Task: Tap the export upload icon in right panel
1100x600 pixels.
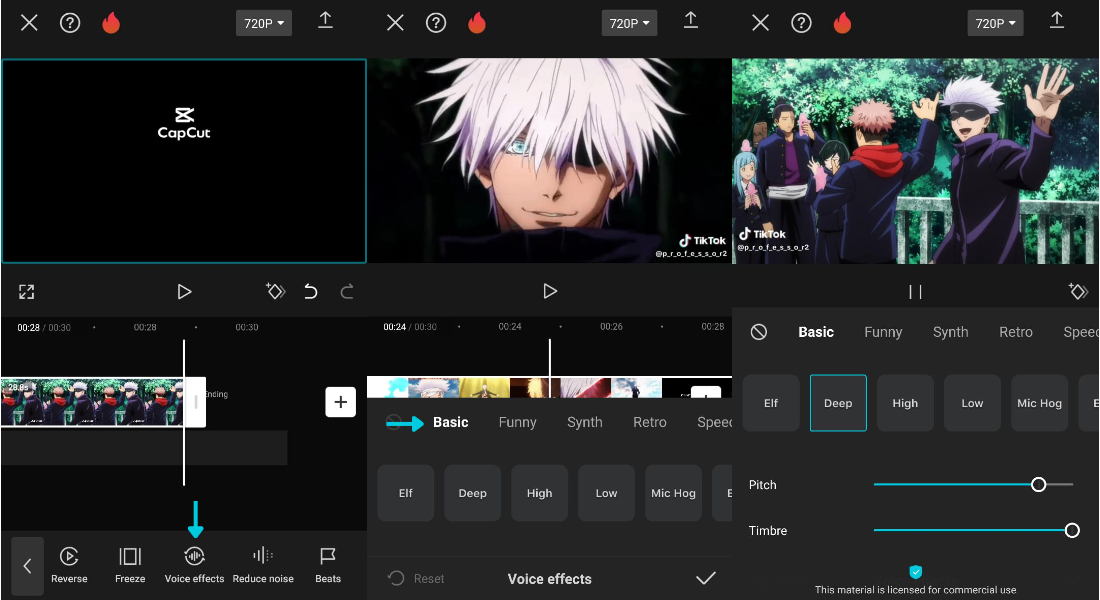Action: pyautogui.click(x=1057, y=20)
